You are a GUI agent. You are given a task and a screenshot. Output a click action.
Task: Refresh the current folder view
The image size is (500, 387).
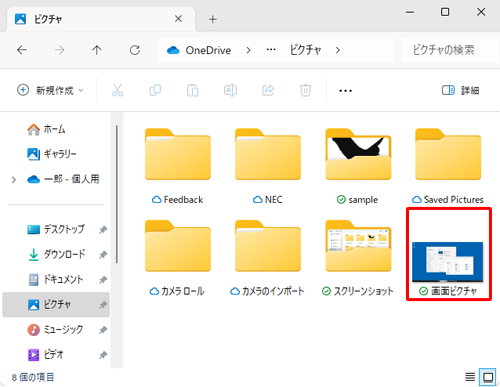point(135,50)
